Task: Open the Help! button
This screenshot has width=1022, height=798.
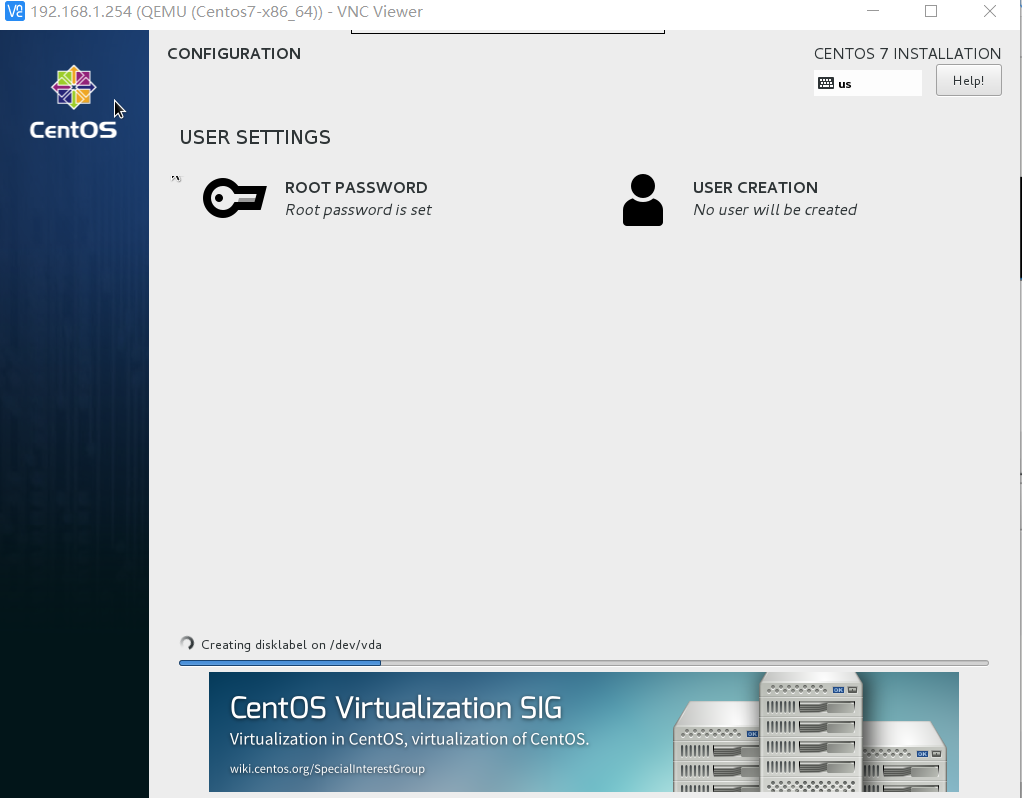Action: pos(969,80)
